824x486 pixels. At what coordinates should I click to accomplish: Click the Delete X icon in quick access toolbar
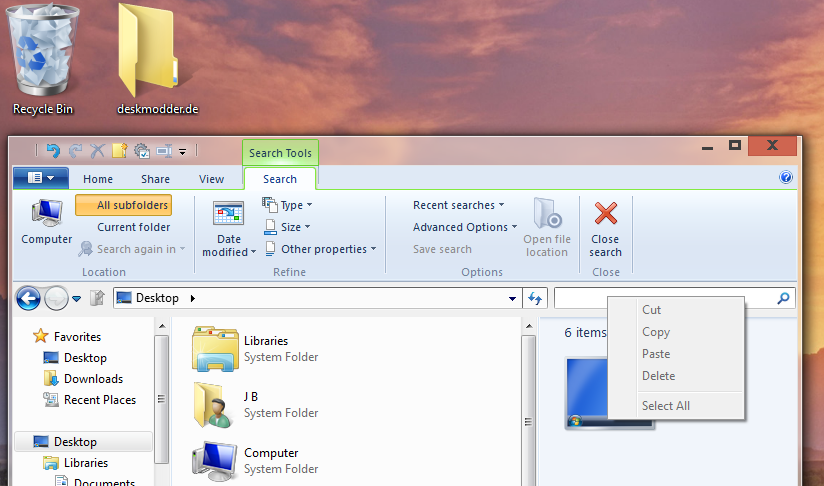pos(97,151)
